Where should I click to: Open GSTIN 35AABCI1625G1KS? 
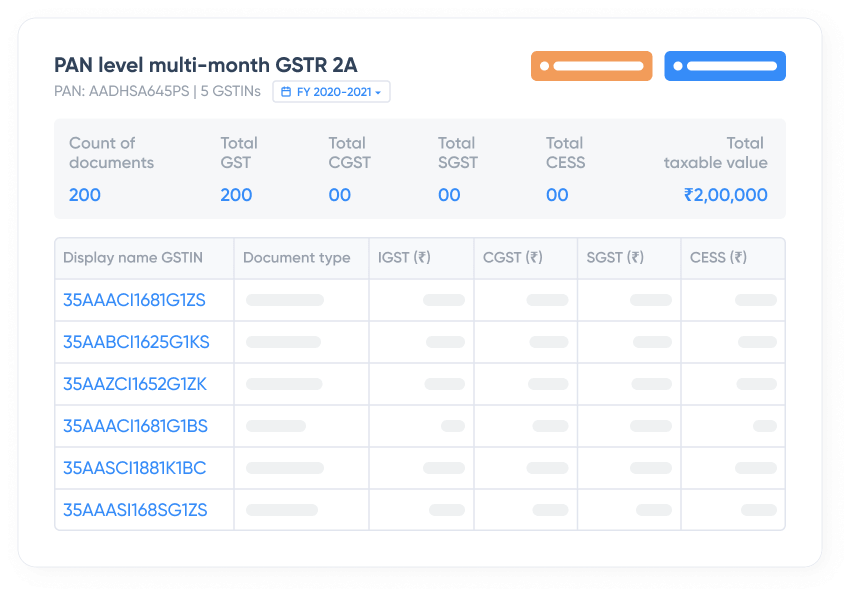click(x=136, y=342)
